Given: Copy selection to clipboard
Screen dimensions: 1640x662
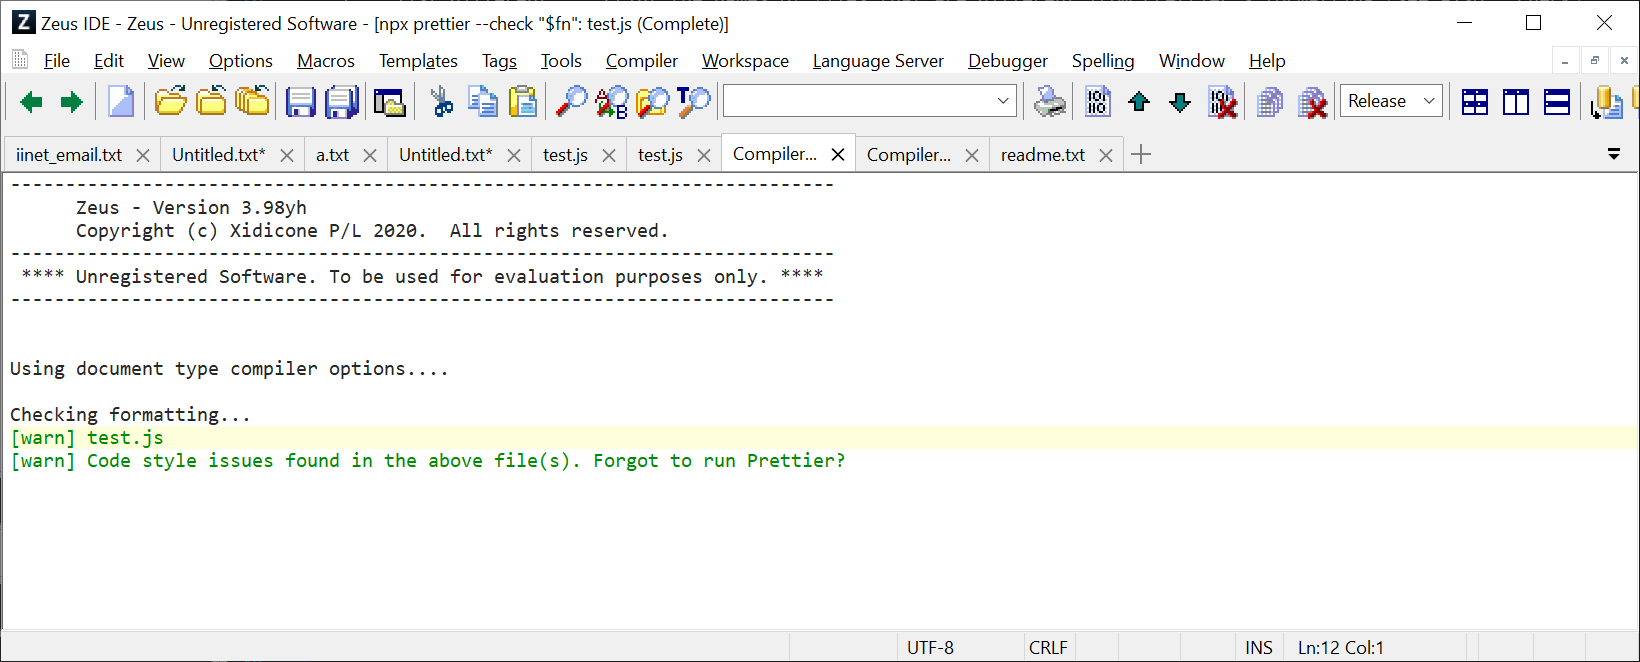Looking at the screenshot, I should (x=483, y=102).
